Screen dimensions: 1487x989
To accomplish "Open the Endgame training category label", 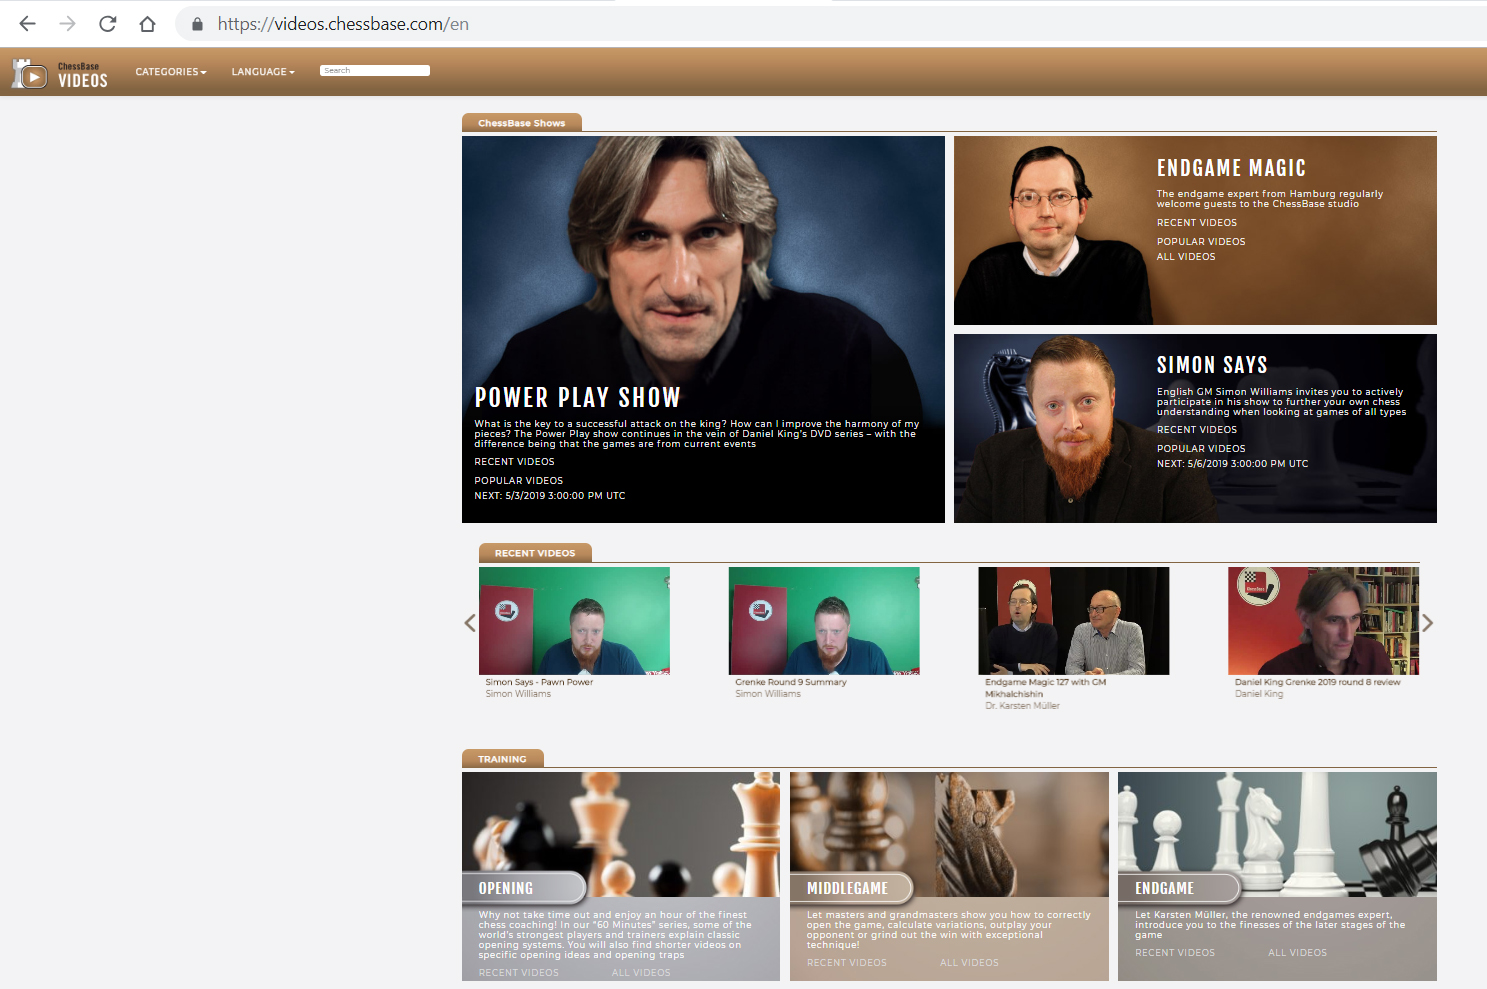I will pyautogui.click(x=1164, y=888).
